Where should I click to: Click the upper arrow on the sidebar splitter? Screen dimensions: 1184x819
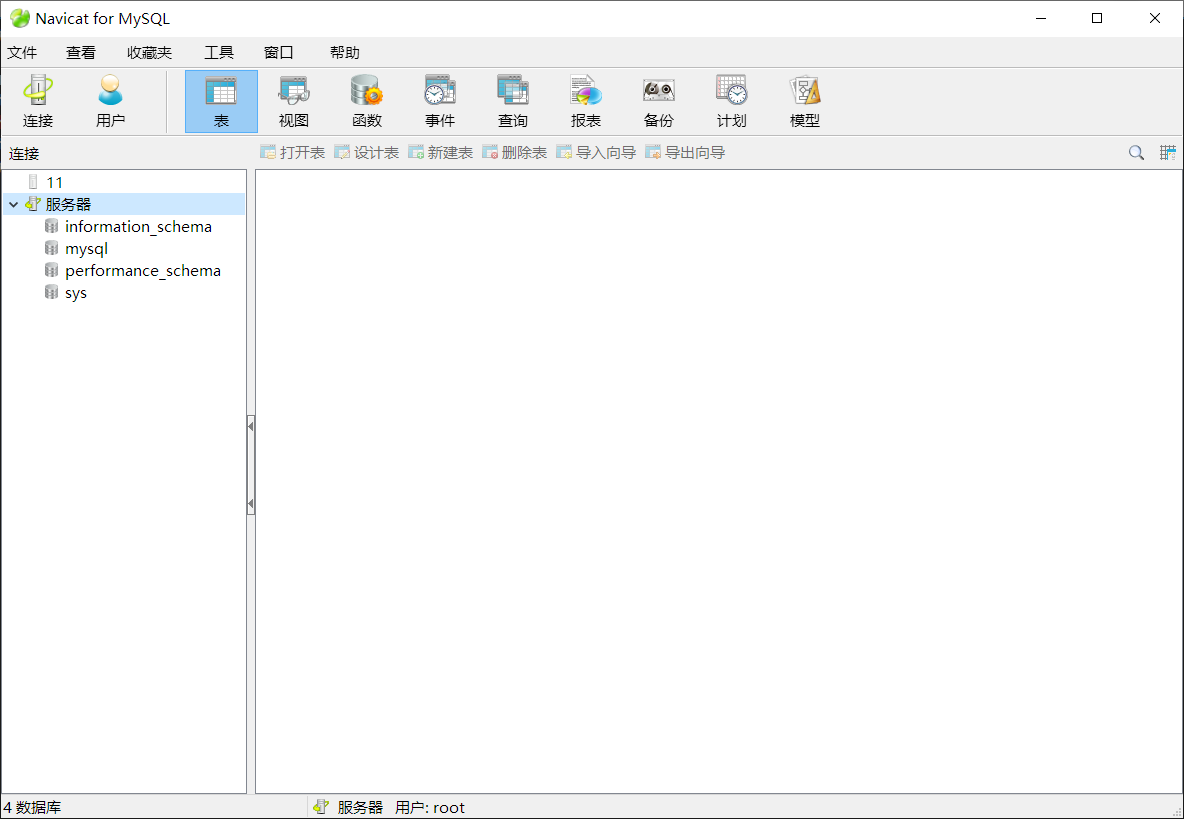[251, 426]
